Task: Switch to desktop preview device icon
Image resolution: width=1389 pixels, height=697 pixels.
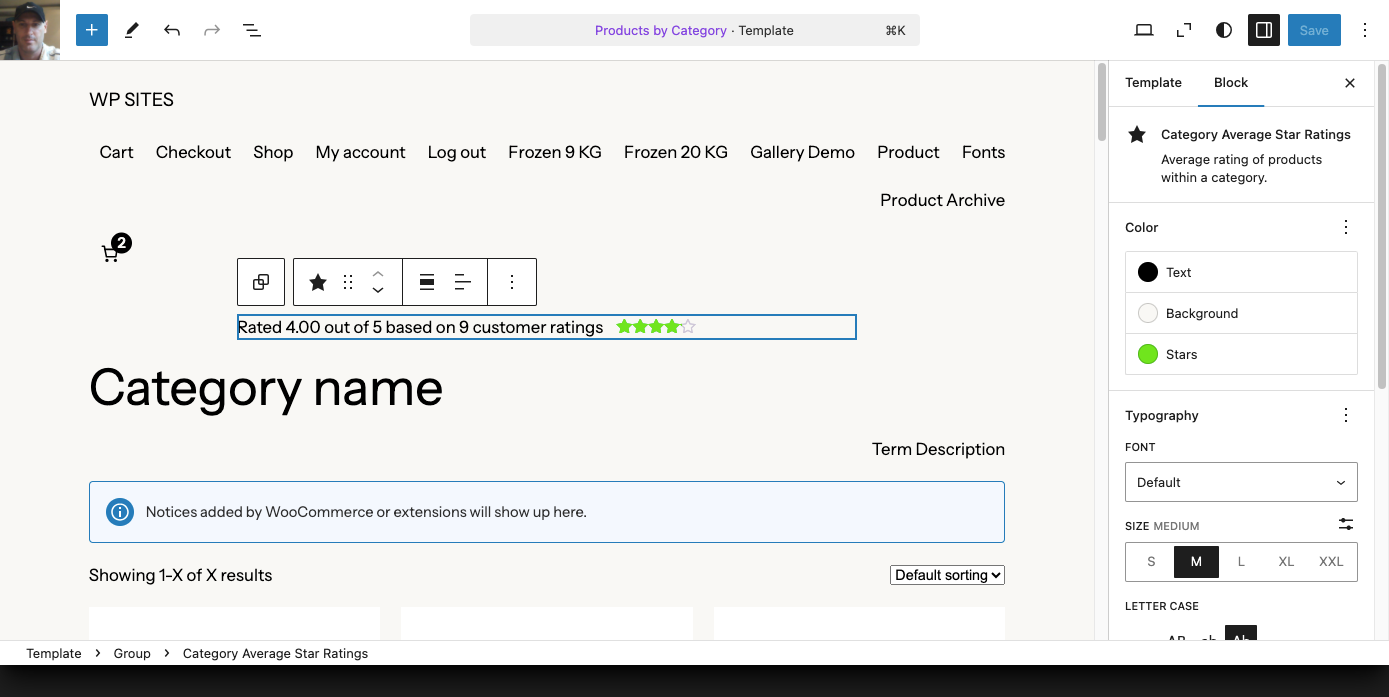Action: [x=1144, y=30]
